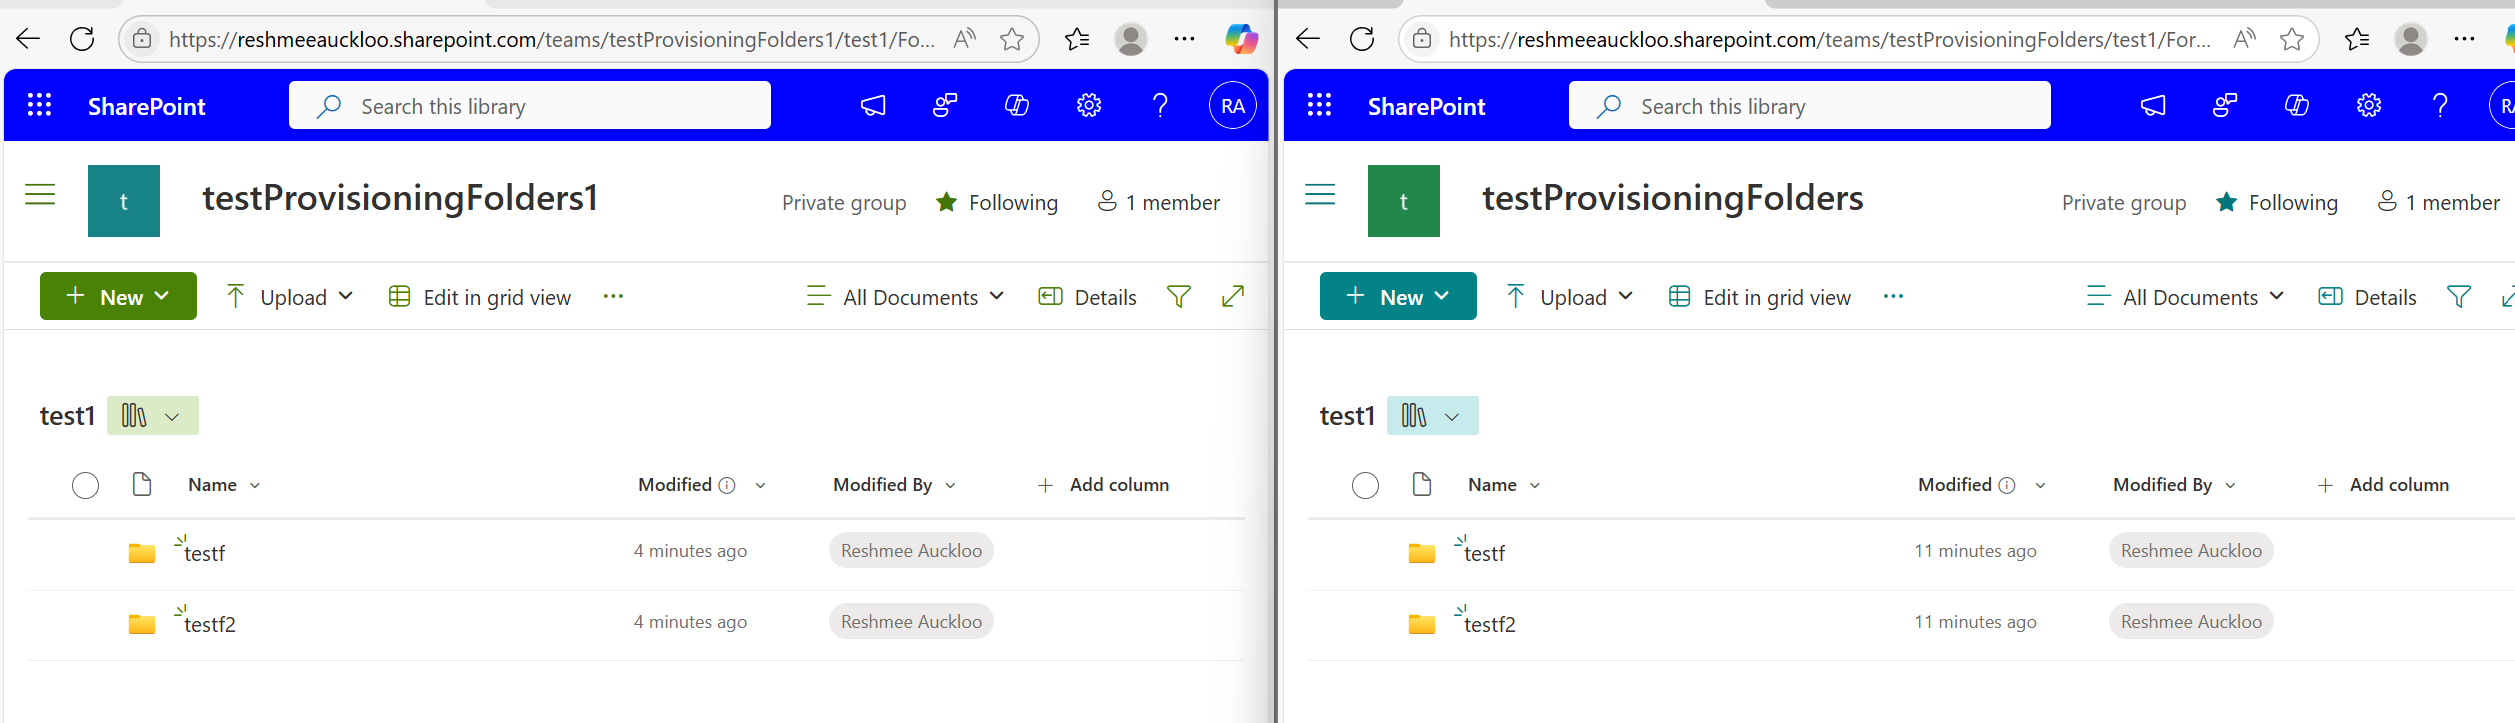Click the megaphone icon in the right SharePoint header

click(x=2153, y=105)
